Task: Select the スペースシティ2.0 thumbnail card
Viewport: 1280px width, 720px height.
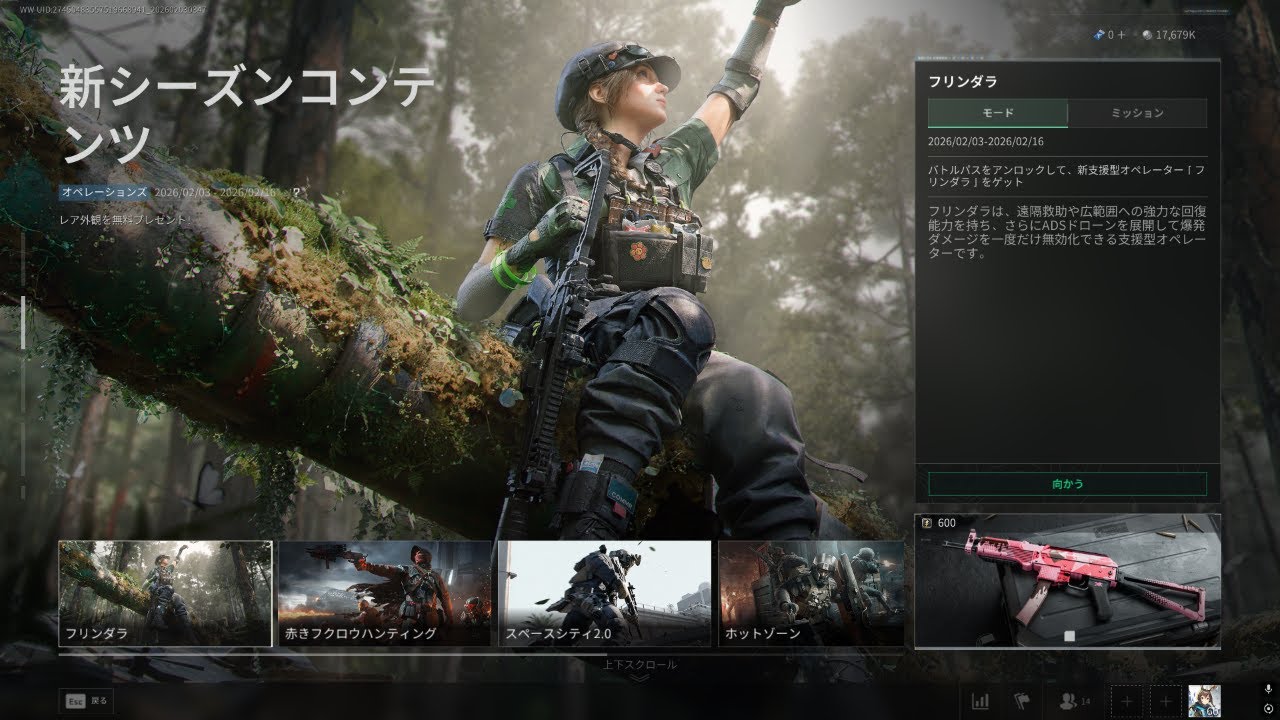Action: click(x=604, y=593)
